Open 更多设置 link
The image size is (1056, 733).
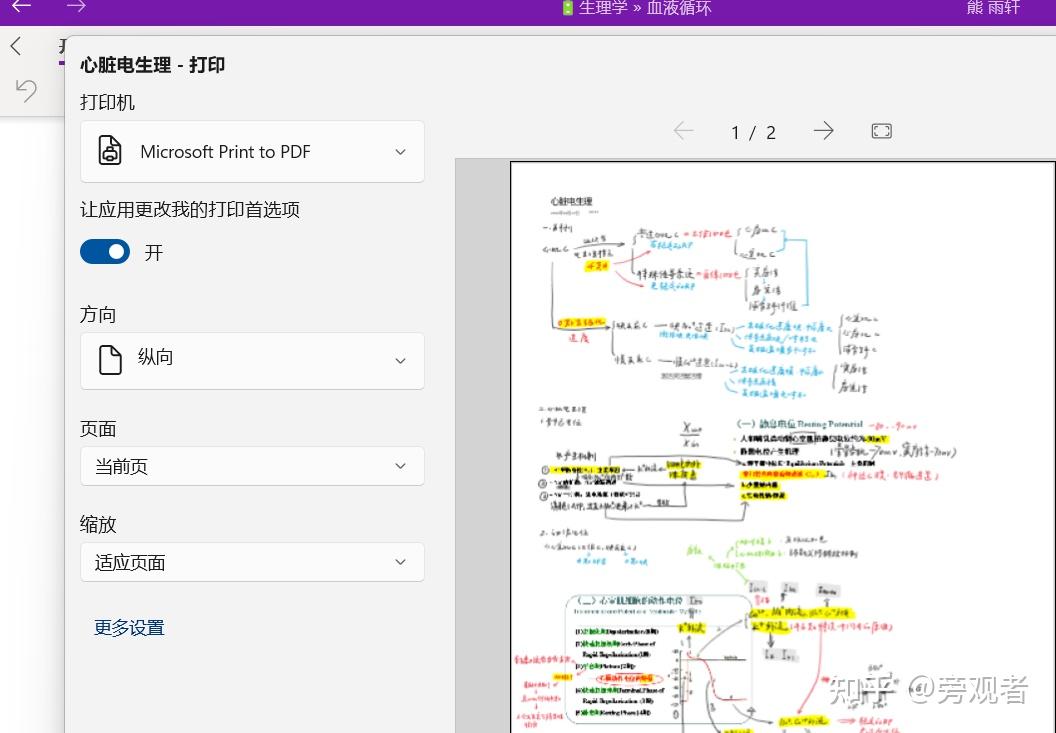pyautogui.click(x=129, y=627)
